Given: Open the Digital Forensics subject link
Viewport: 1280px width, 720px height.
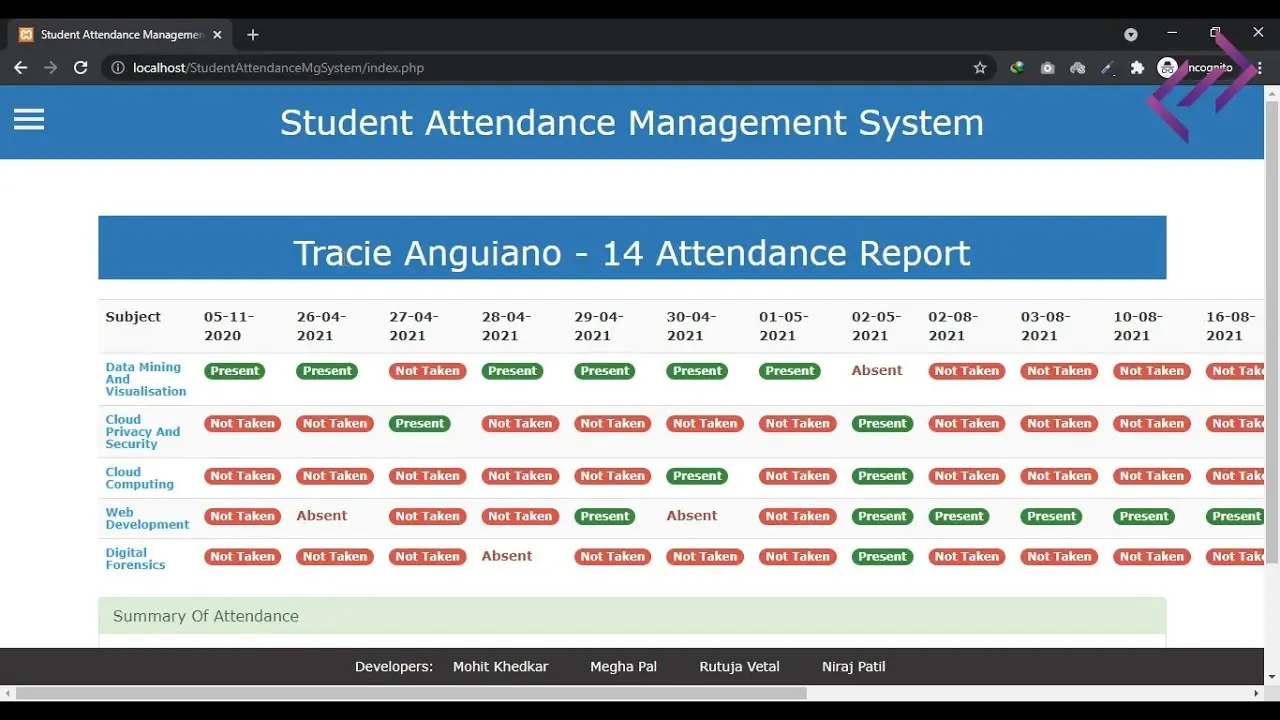Looking at the screenshot, I should [x=135, y=558].
